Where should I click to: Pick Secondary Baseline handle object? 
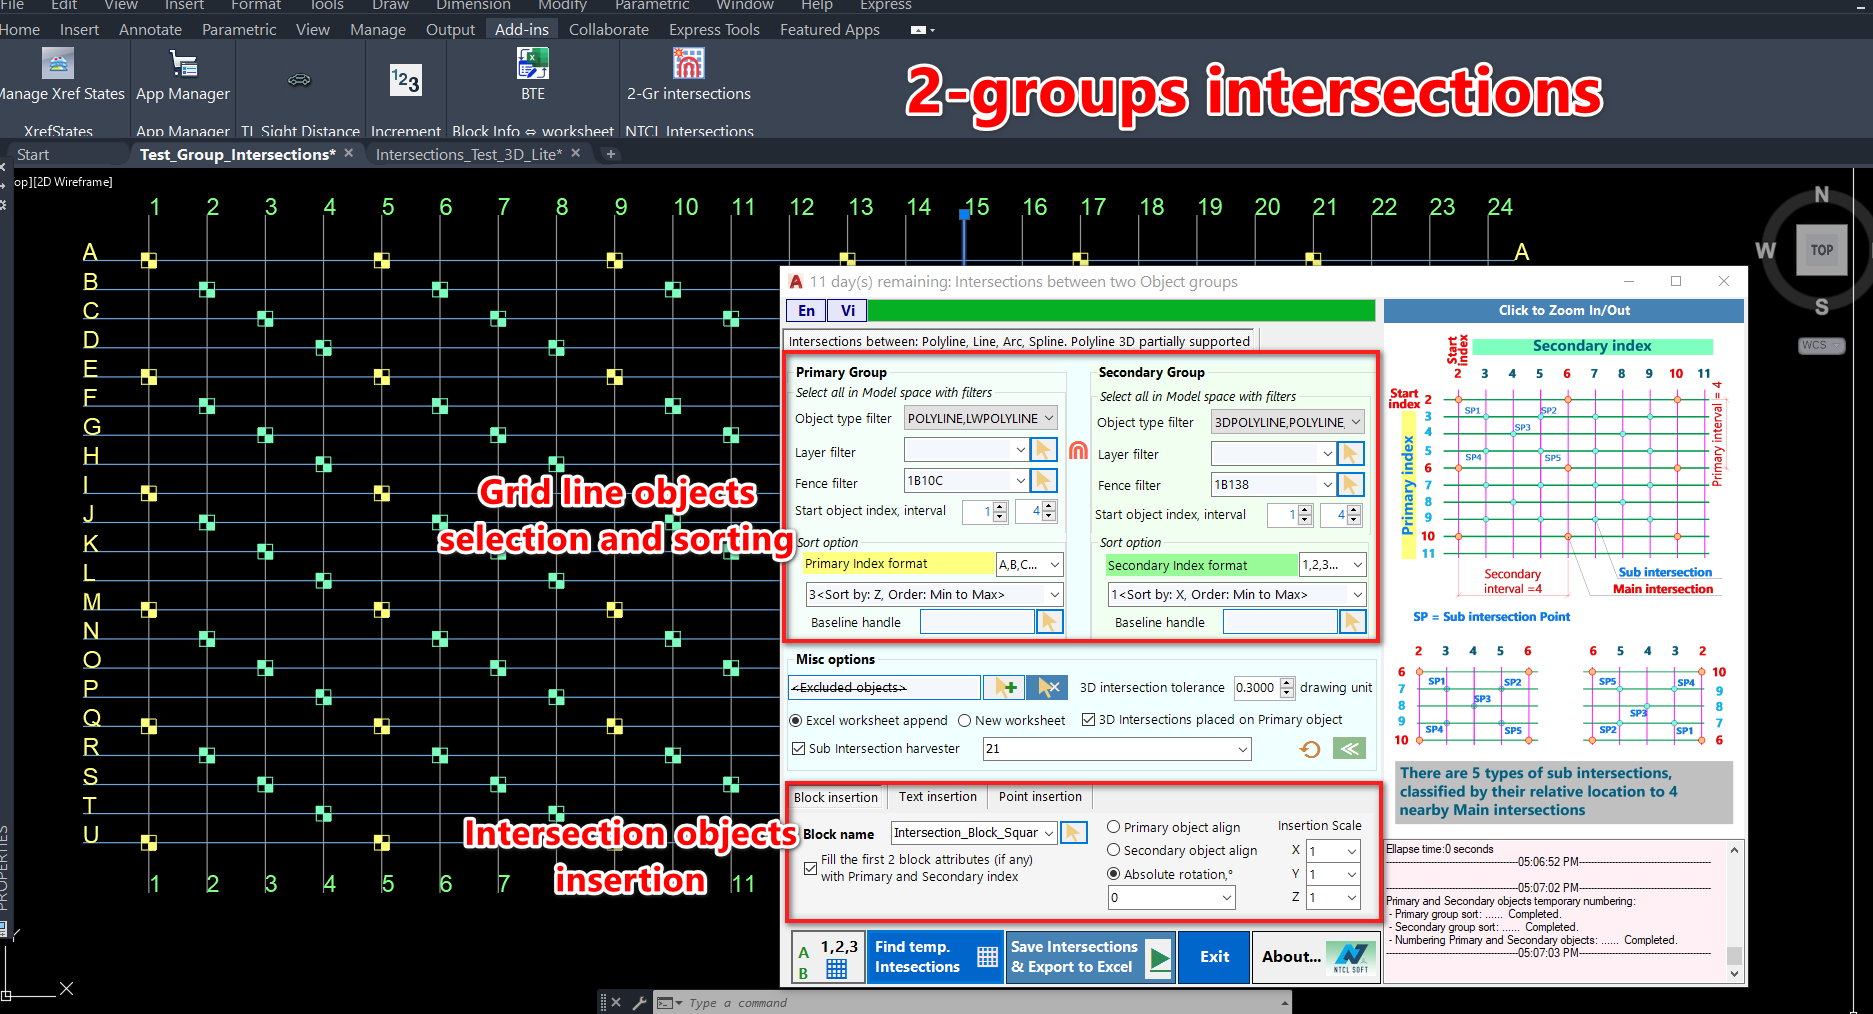click(x=1352, y=622)
